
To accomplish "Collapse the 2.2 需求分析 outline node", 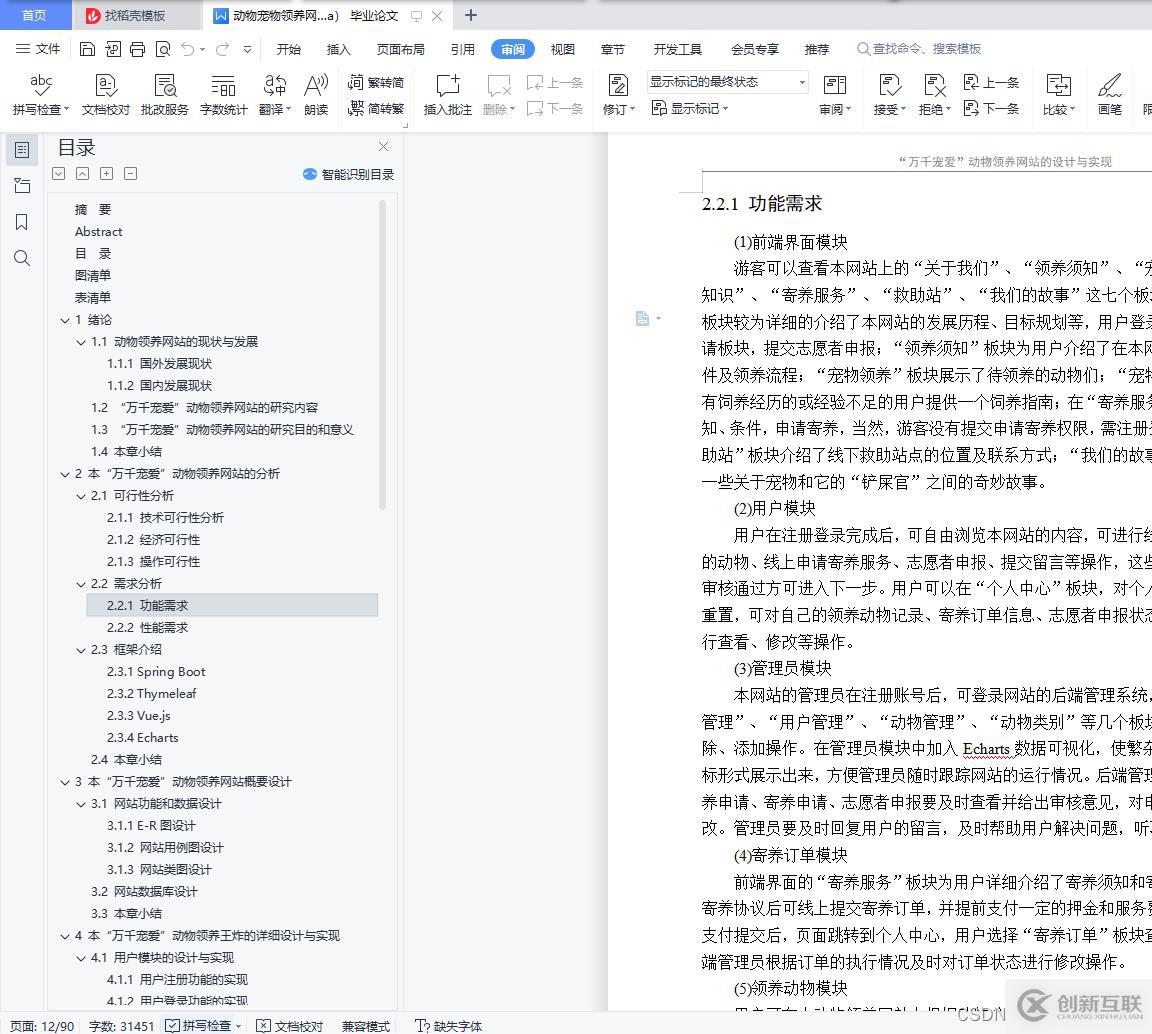I will [82, 584].
